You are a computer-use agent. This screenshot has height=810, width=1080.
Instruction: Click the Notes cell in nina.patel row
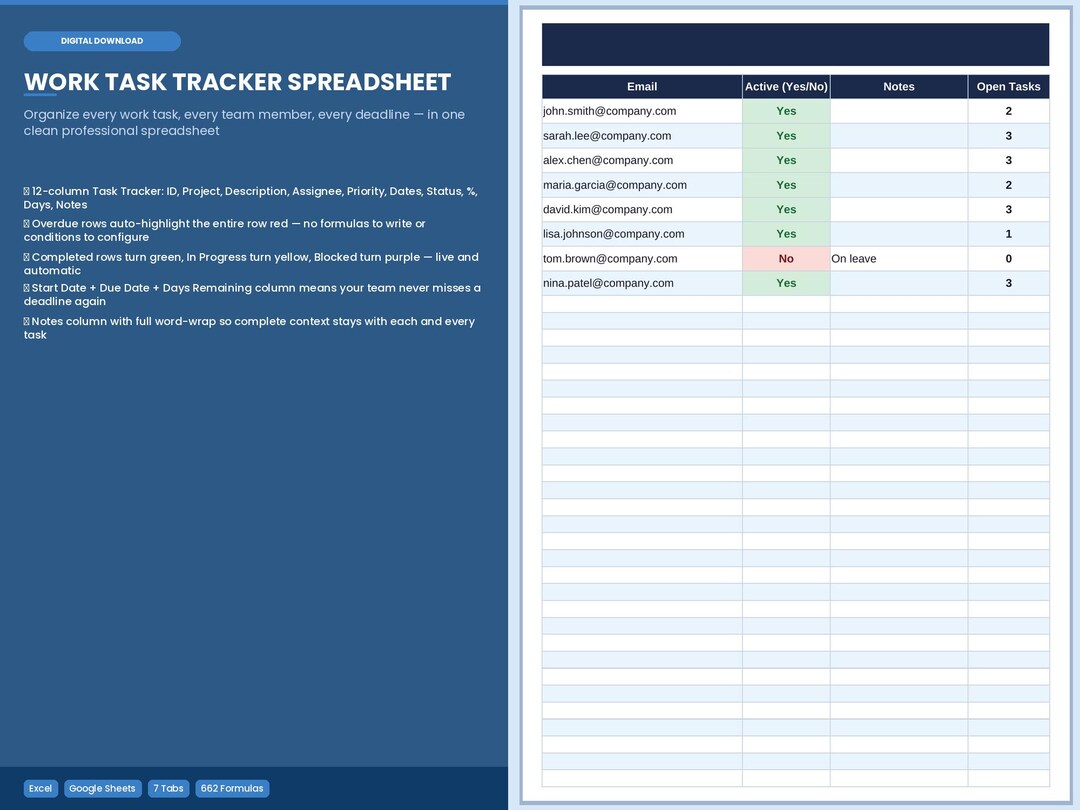(x=899, y=283)
